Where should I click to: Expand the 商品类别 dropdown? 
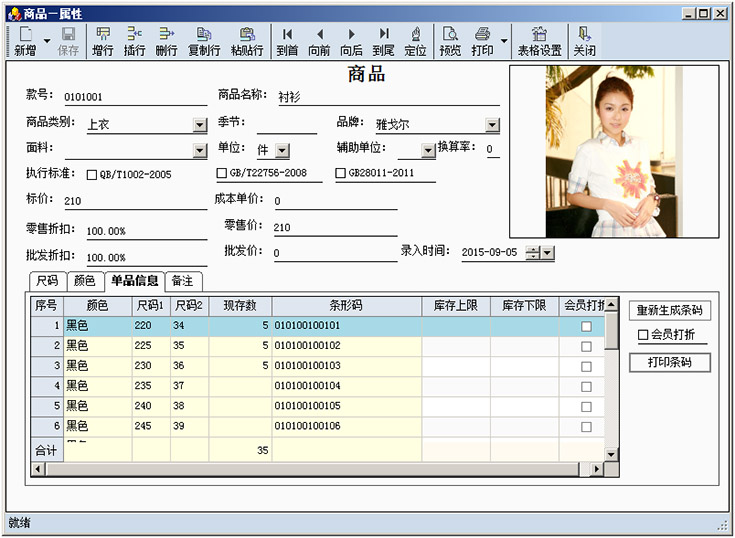pyautogui.click(x=200, y=126)
